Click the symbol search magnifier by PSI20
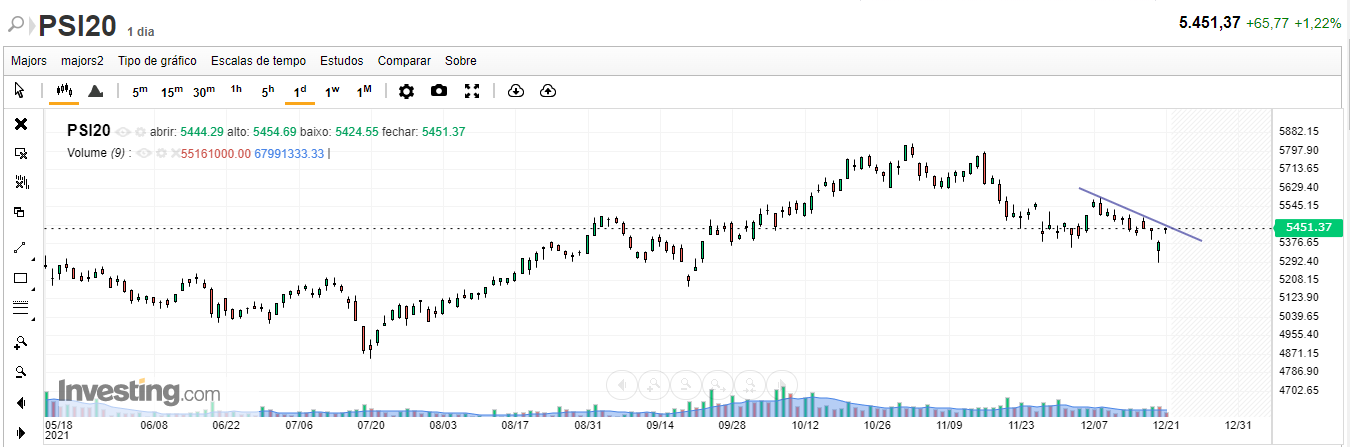Image resolution: width=1350 pixels, height=447 pixels. point(16,24)
